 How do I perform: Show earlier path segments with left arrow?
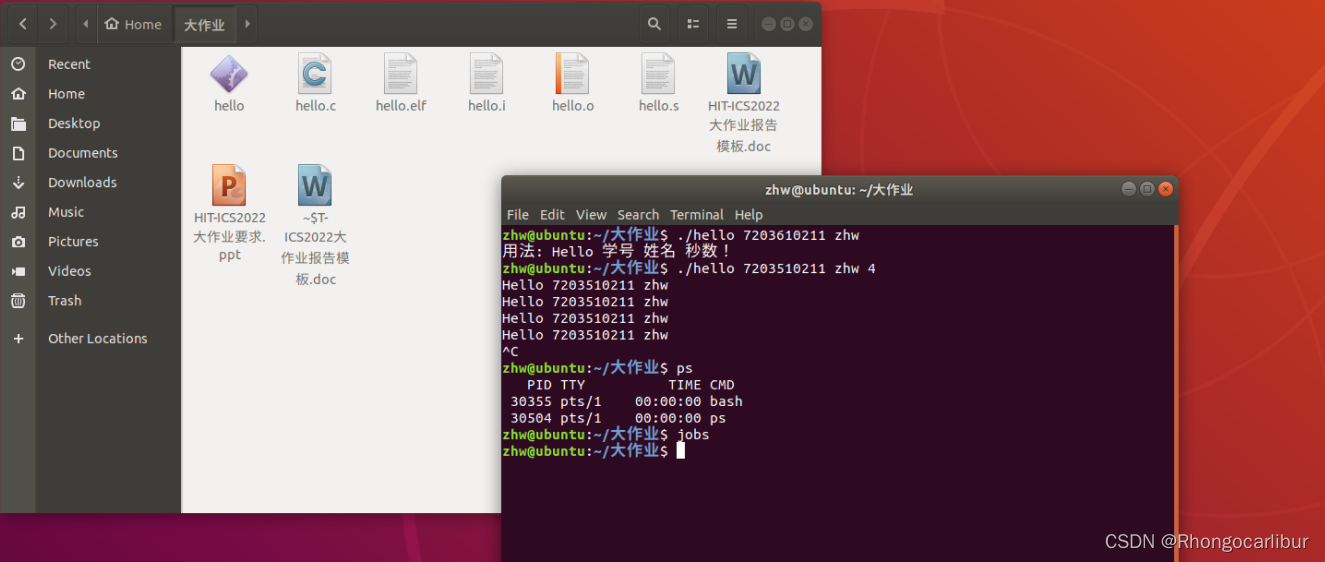click(85, 24)
